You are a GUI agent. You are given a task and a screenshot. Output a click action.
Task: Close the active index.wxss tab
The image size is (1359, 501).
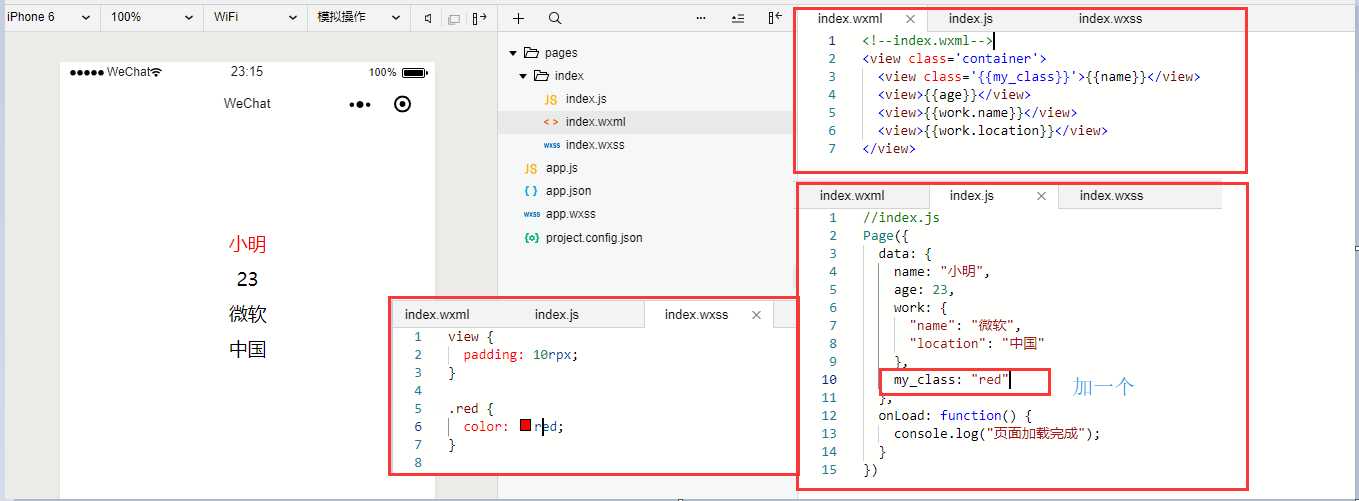[x=756, y=315]
